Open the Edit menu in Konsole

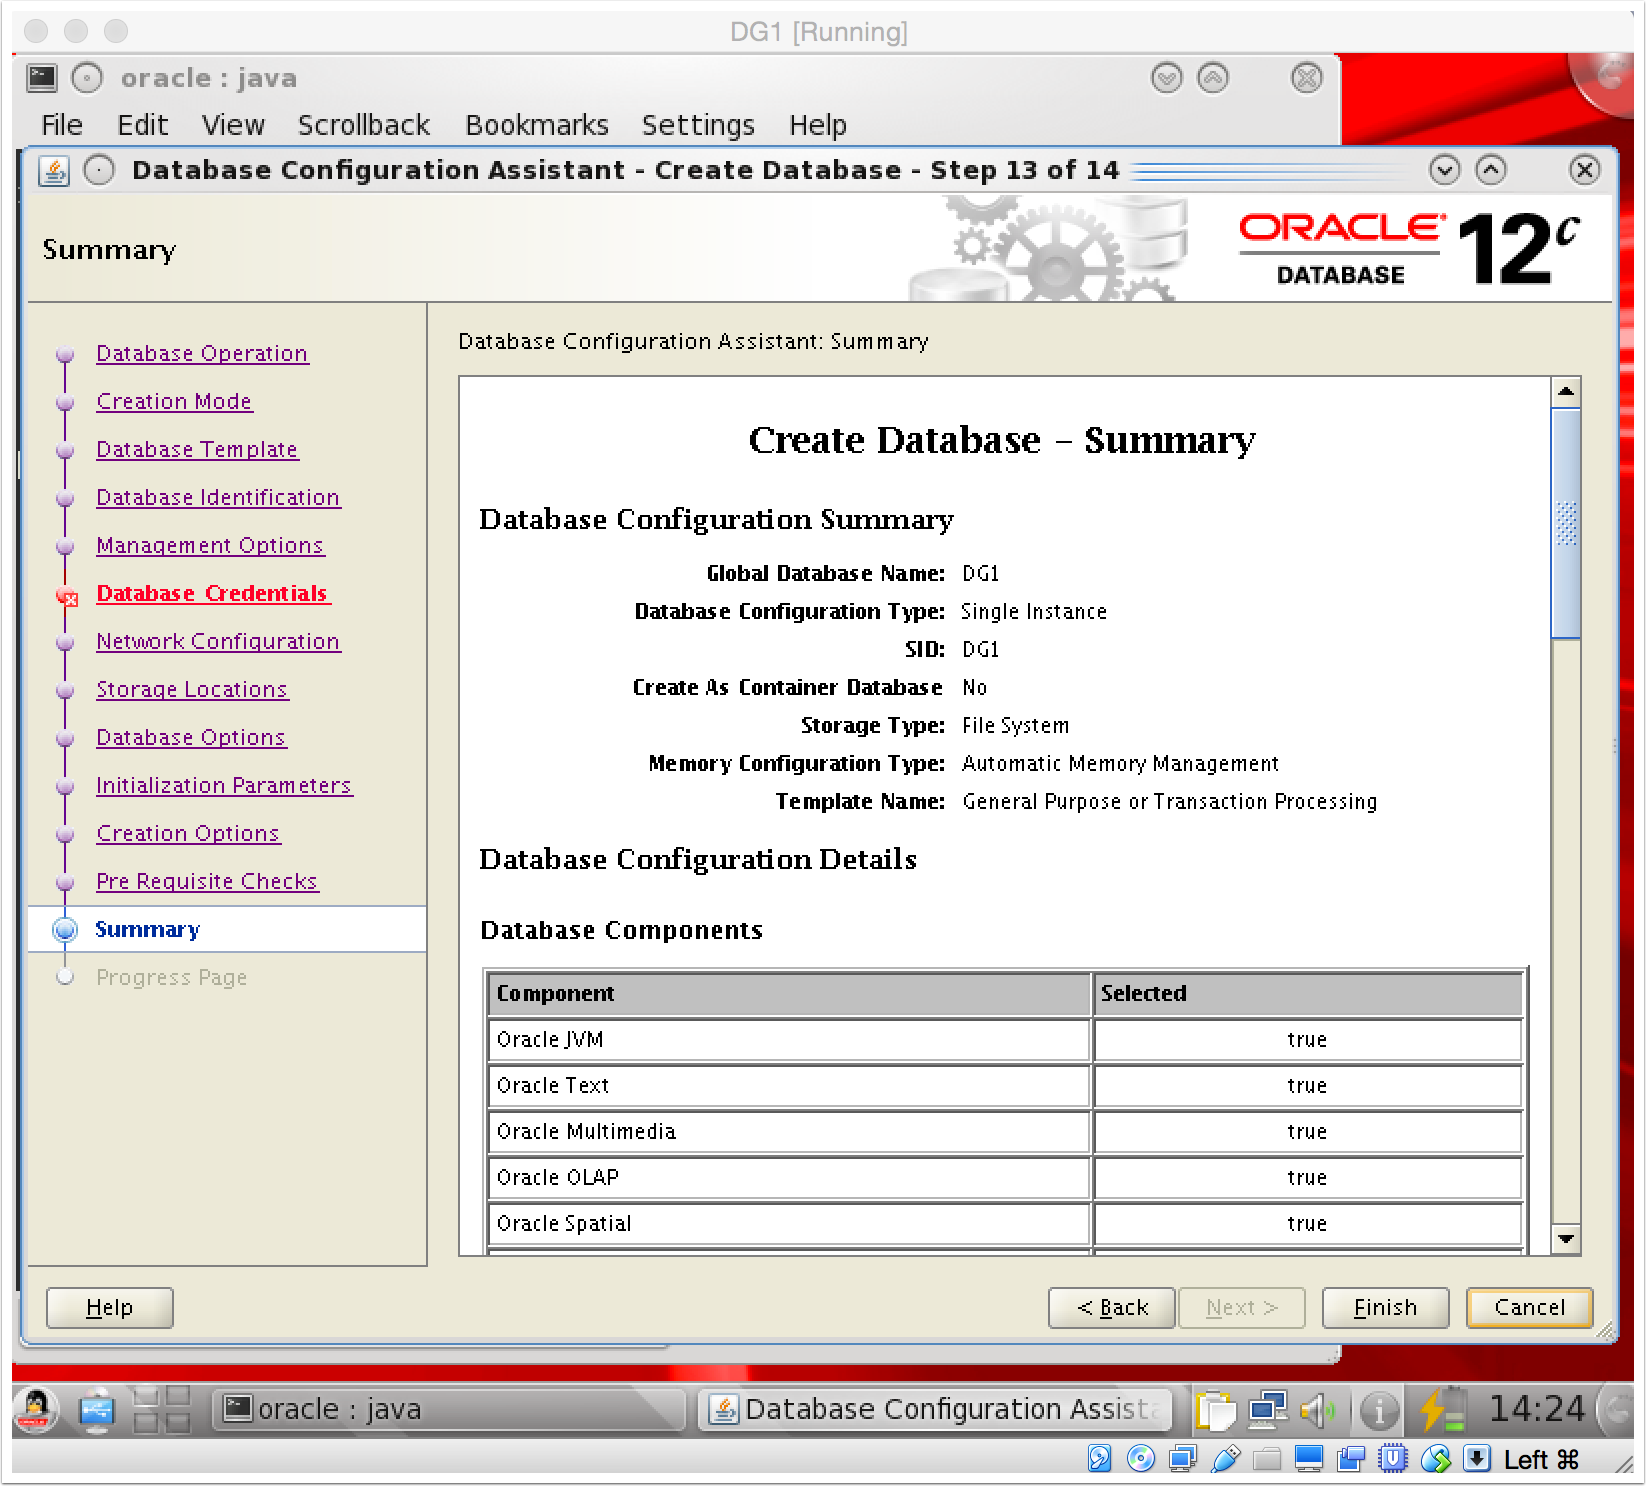[x=142, y=125]
